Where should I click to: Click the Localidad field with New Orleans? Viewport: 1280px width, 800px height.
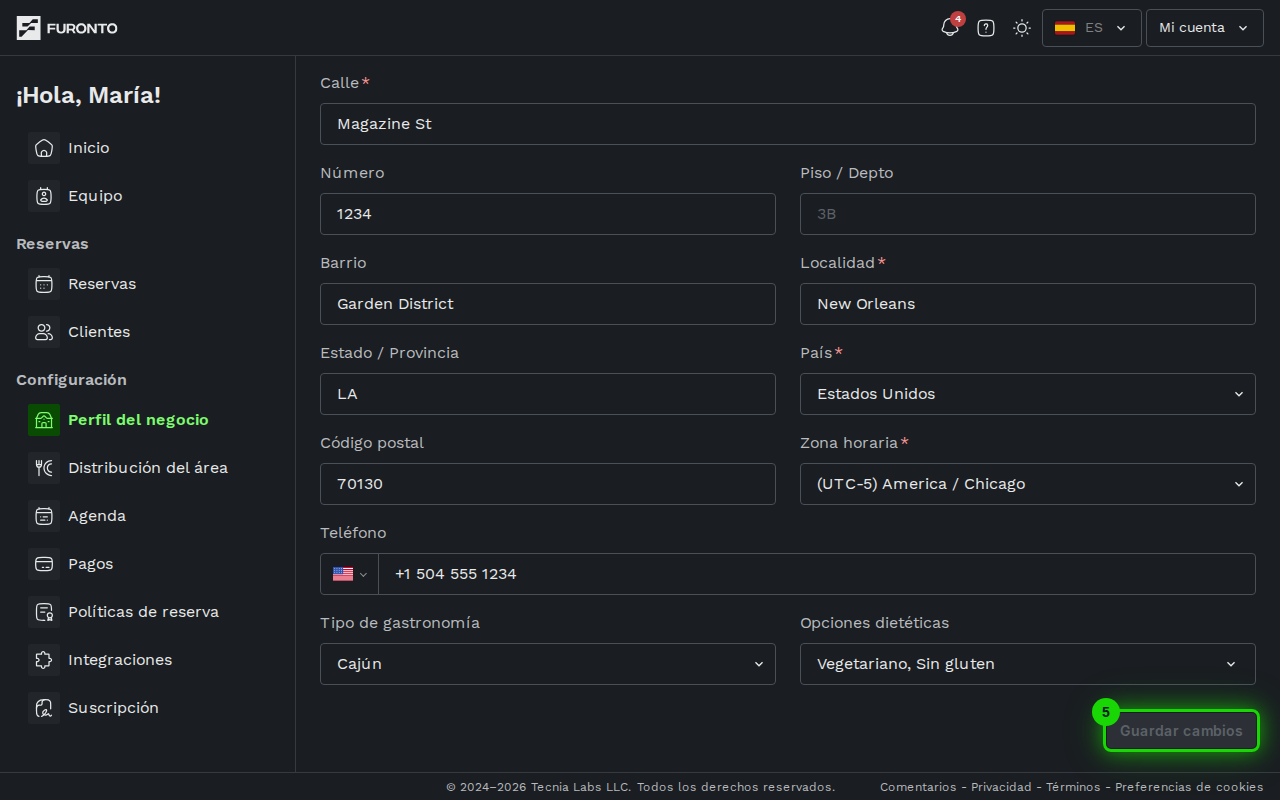tap(1028, 304)
